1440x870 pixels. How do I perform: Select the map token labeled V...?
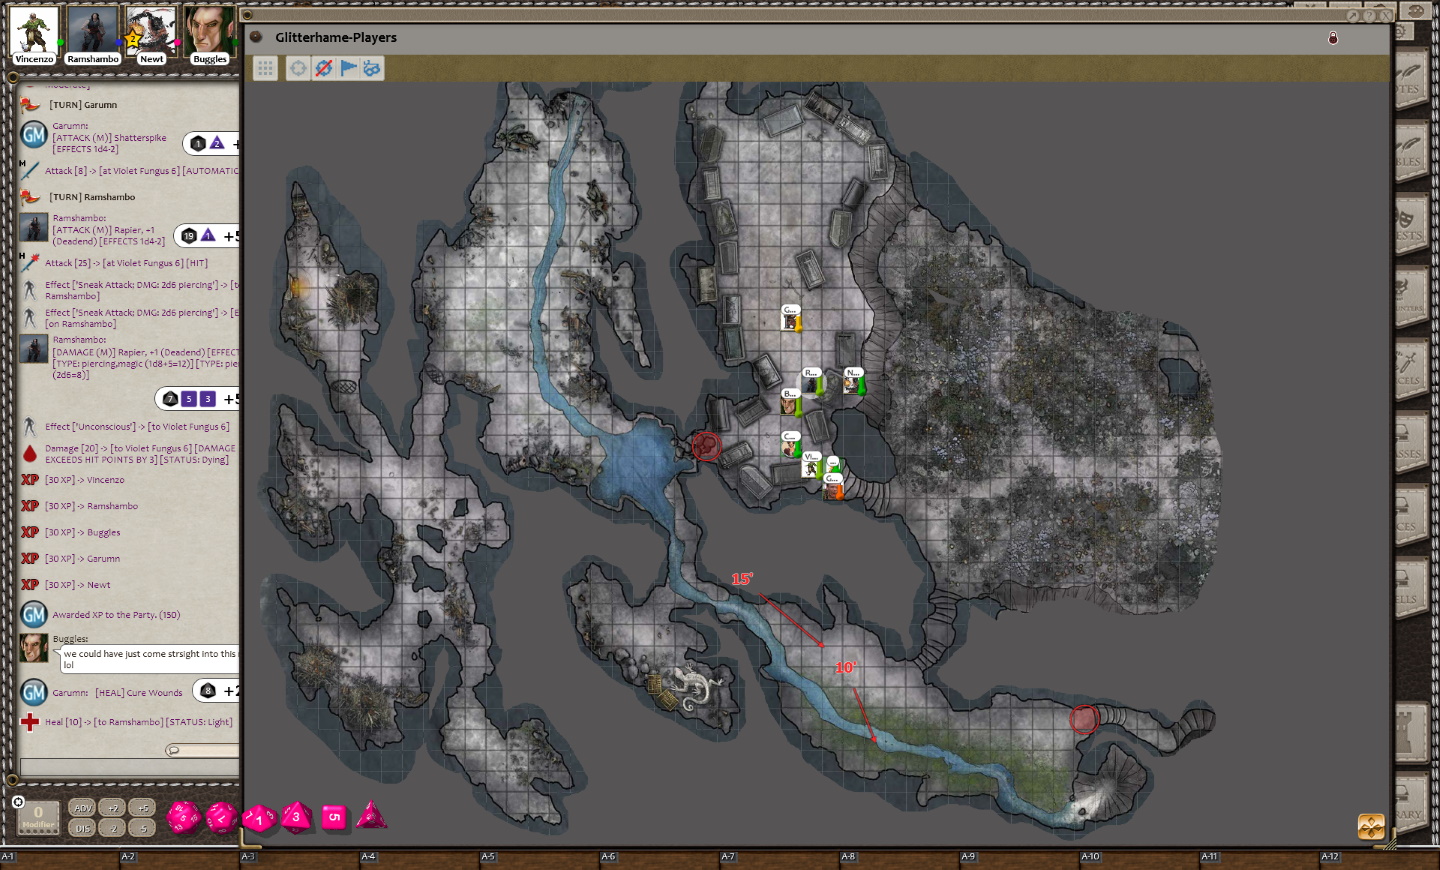point(812,465)
